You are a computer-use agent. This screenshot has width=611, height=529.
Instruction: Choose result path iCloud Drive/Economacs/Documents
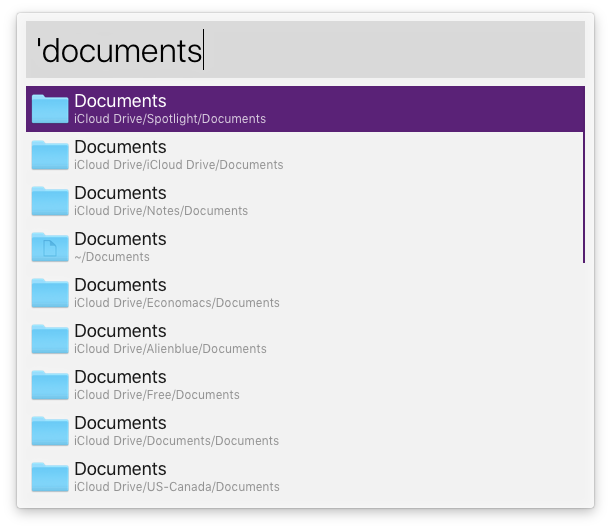point(177,303)
